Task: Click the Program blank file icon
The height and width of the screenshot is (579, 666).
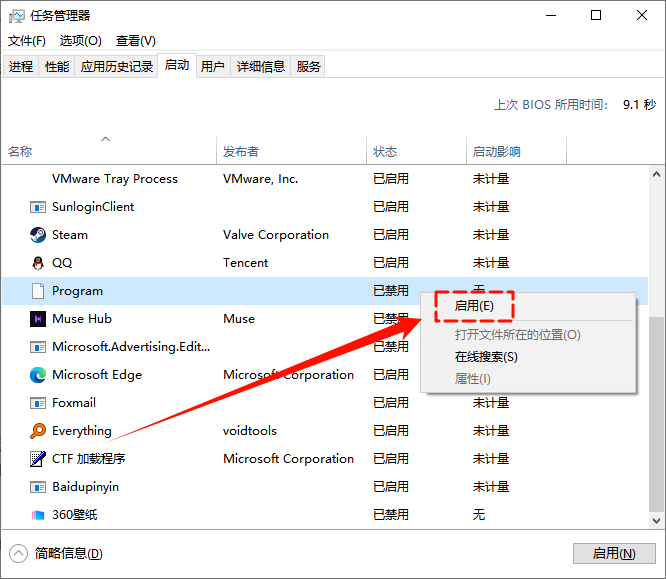Action: click(x=38, y=291)
